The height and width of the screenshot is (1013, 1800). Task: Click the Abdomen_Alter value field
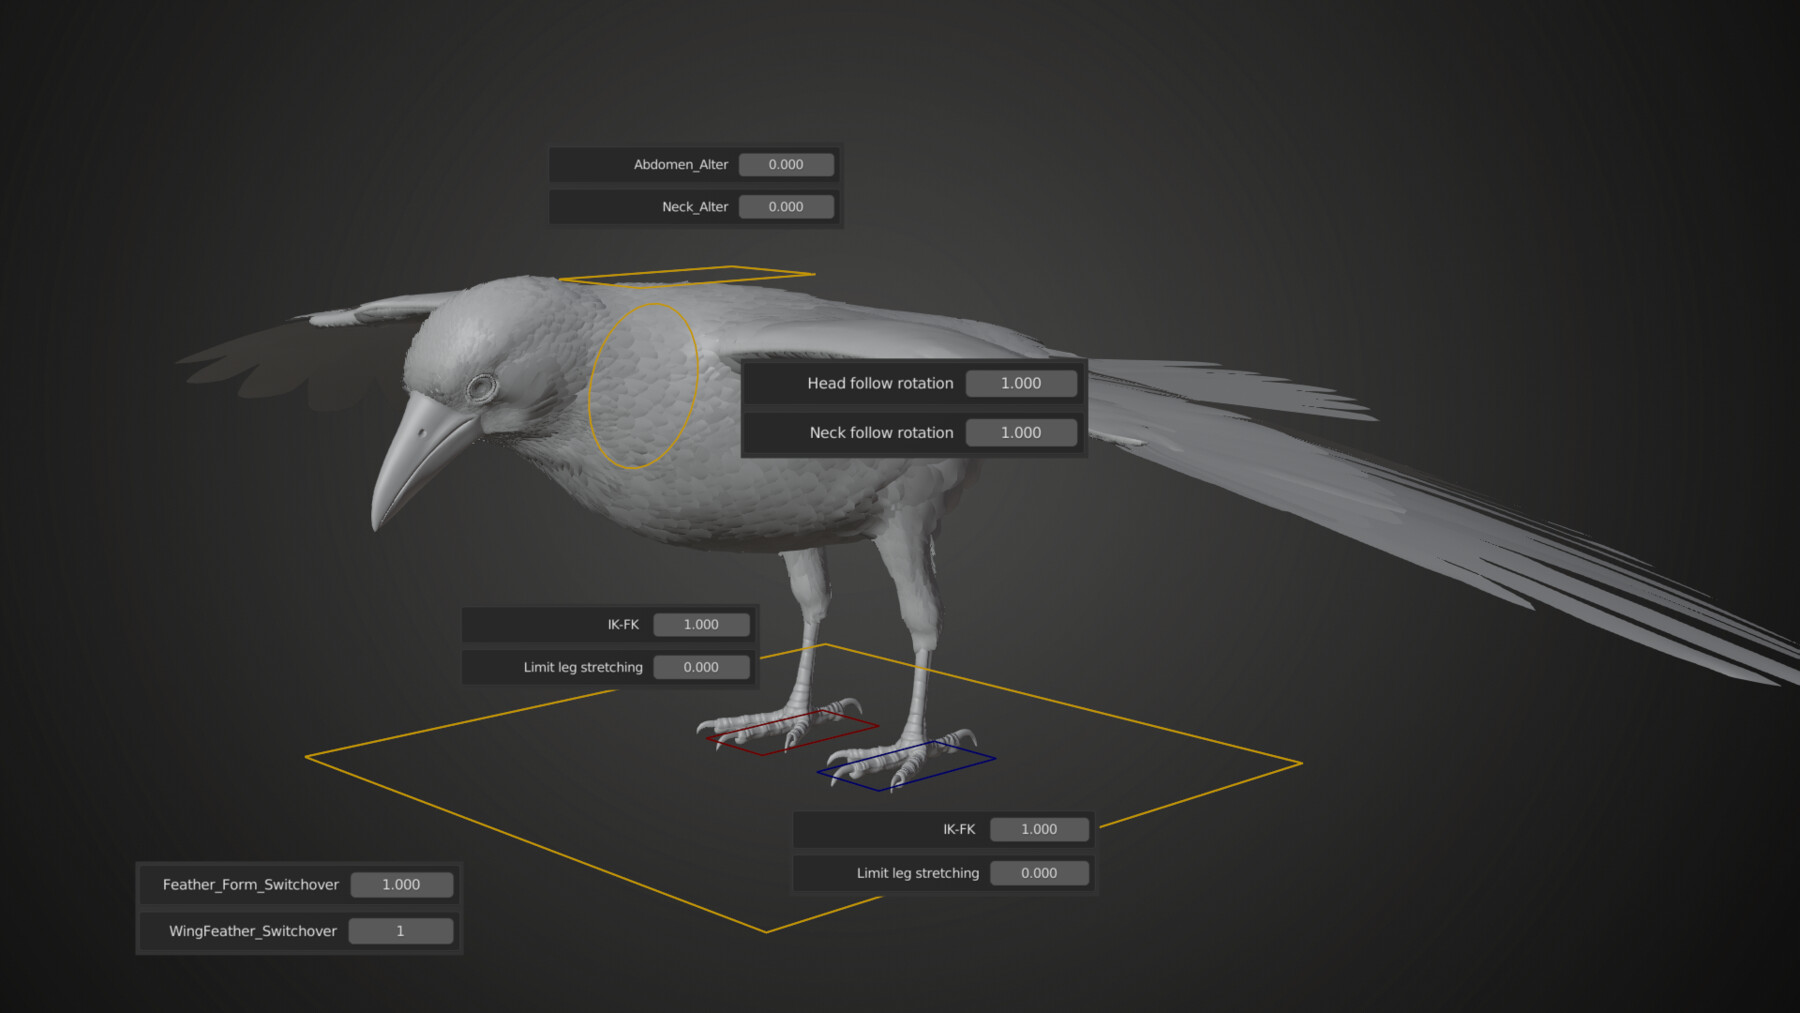pos(786,164)
